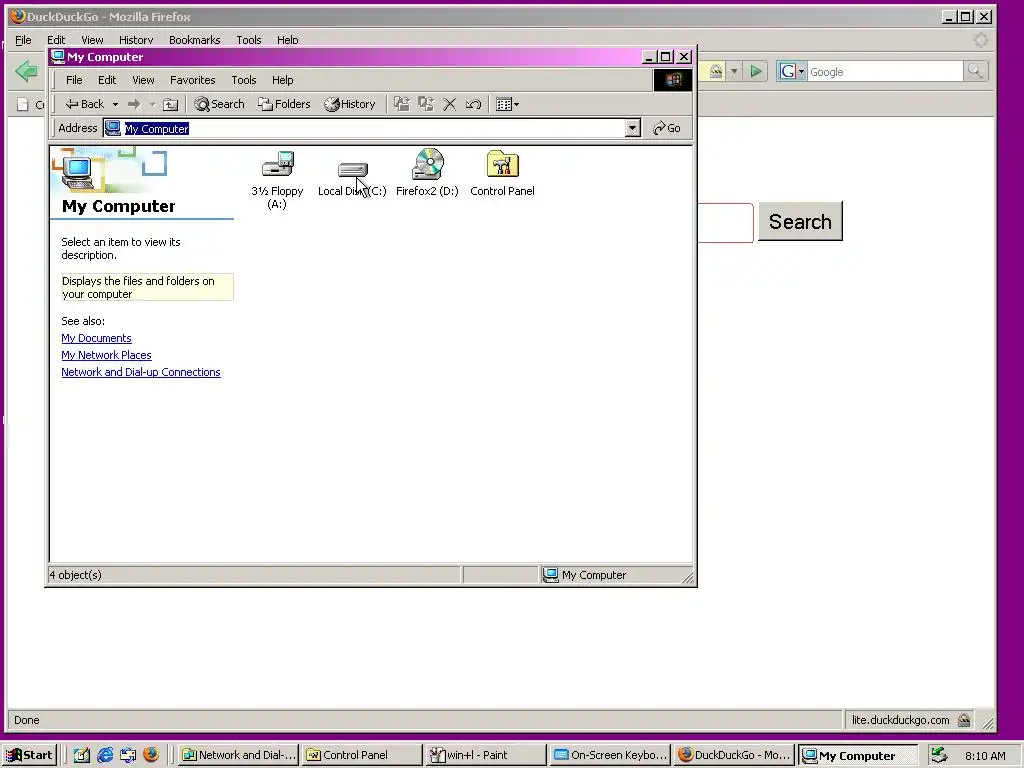Viewport: 1024px width, 768px height.
Task: Expand the Address bar dropdown arrow
Action: pyautogui.click(x=632, y=129)
